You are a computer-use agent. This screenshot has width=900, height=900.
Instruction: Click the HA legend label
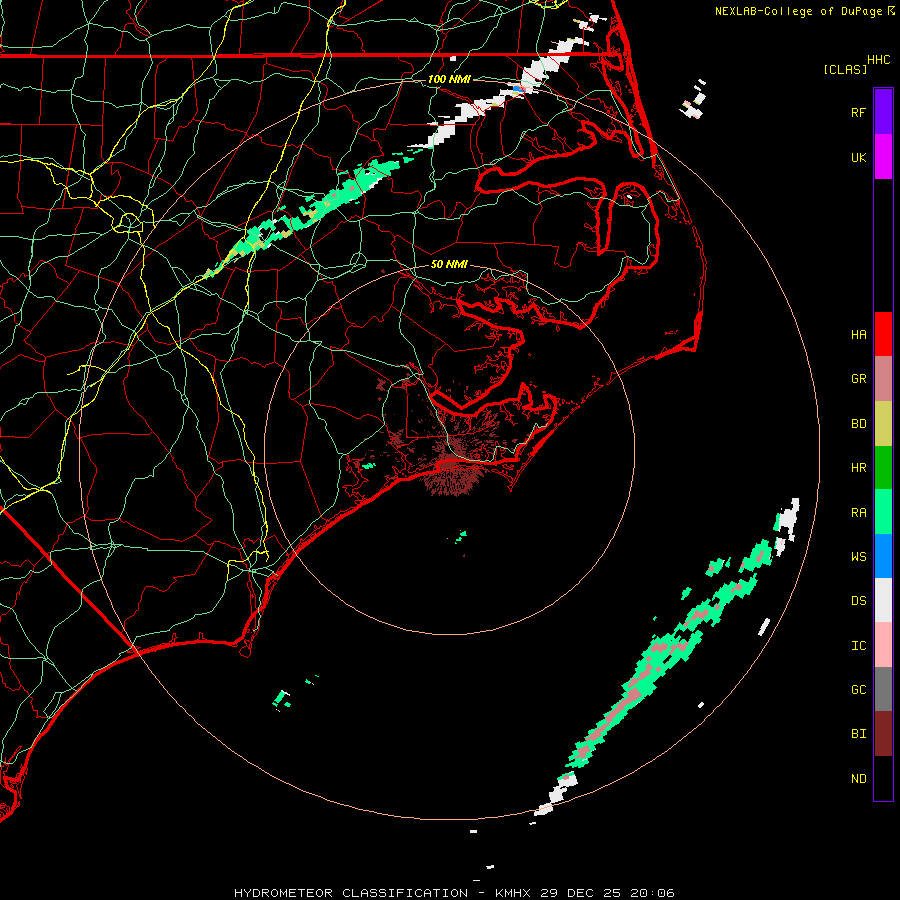pos(858,335)
